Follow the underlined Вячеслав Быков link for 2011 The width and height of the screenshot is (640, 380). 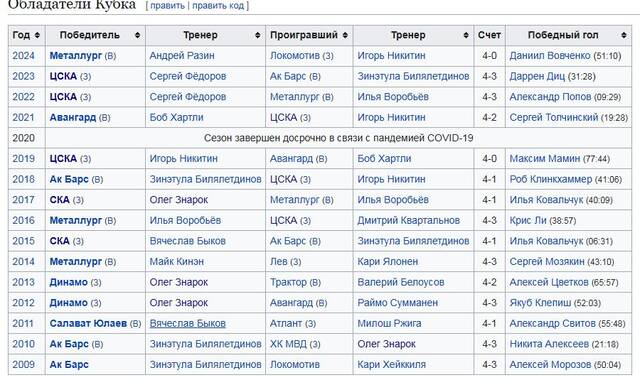(187, 324)
